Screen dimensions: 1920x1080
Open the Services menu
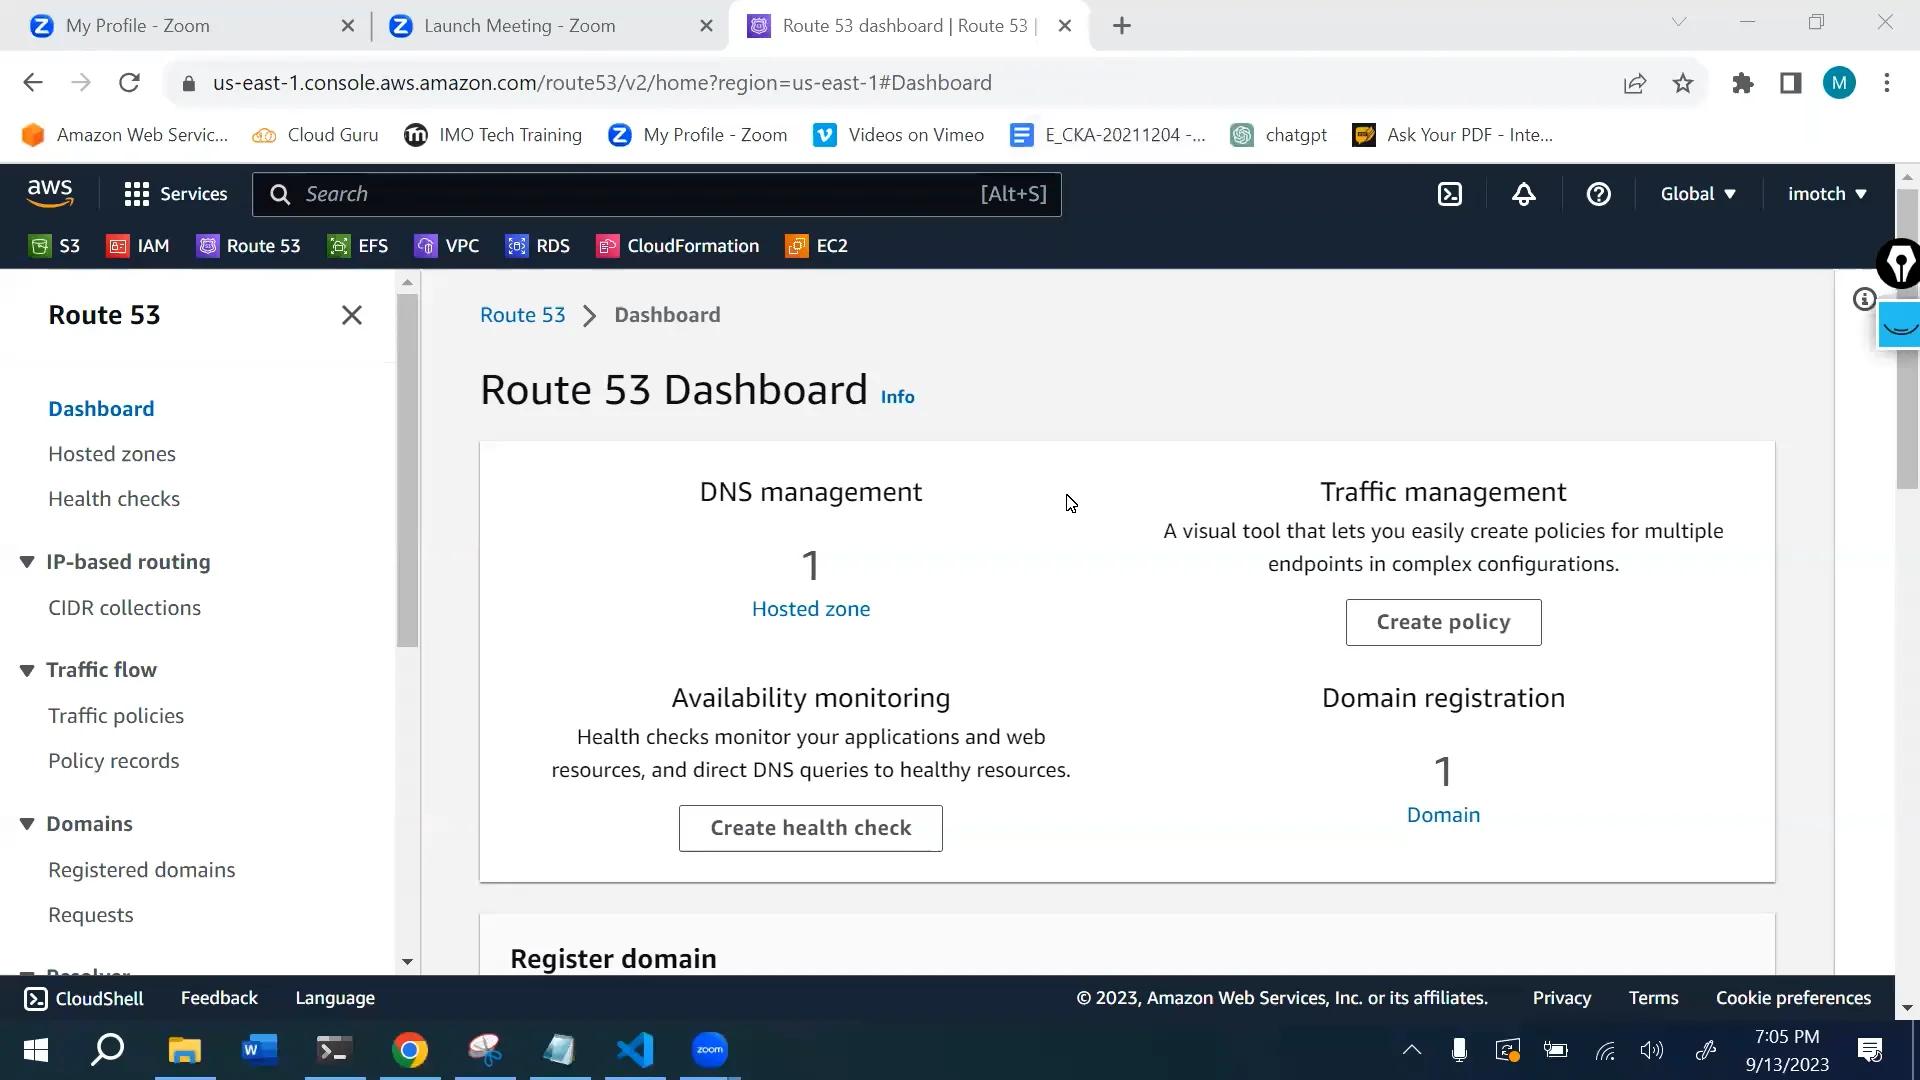click(x=175, y=193)
